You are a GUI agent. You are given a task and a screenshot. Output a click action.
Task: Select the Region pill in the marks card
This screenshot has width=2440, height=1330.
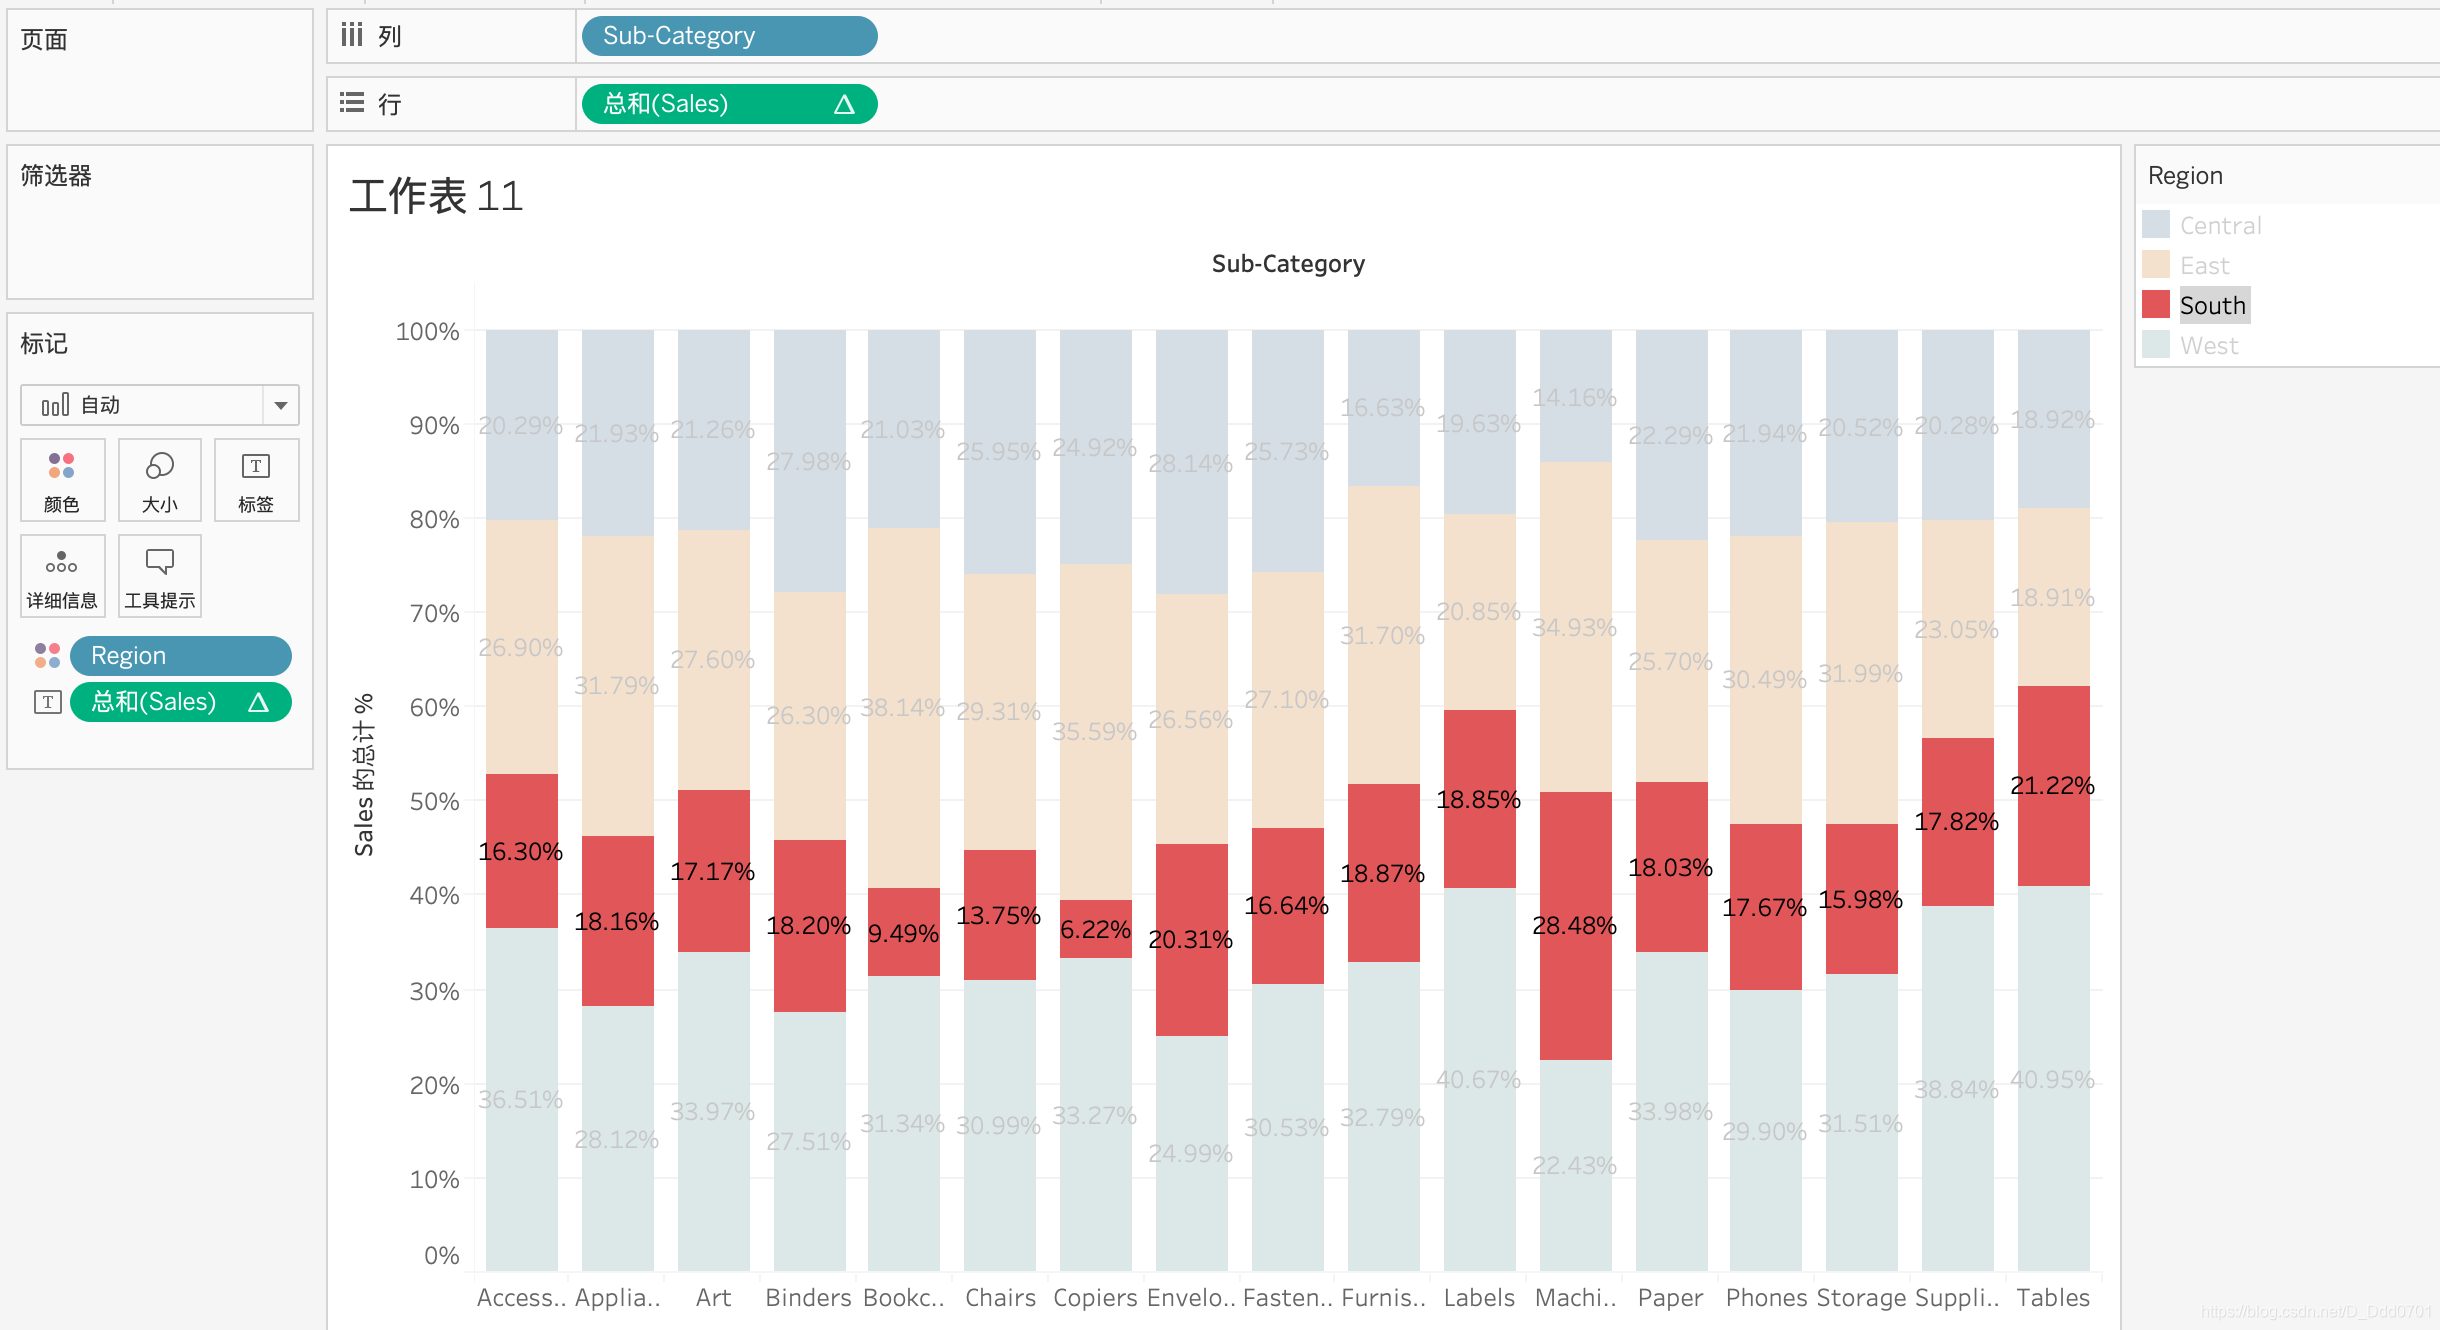pyautogui.click(x=180, y=656)
